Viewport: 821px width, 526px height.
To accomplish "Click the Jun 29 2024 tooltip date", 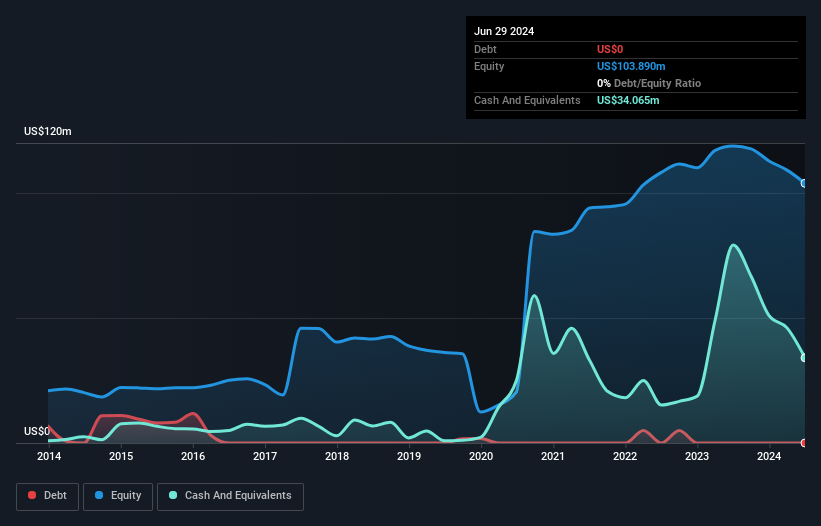I will (504, 31).
